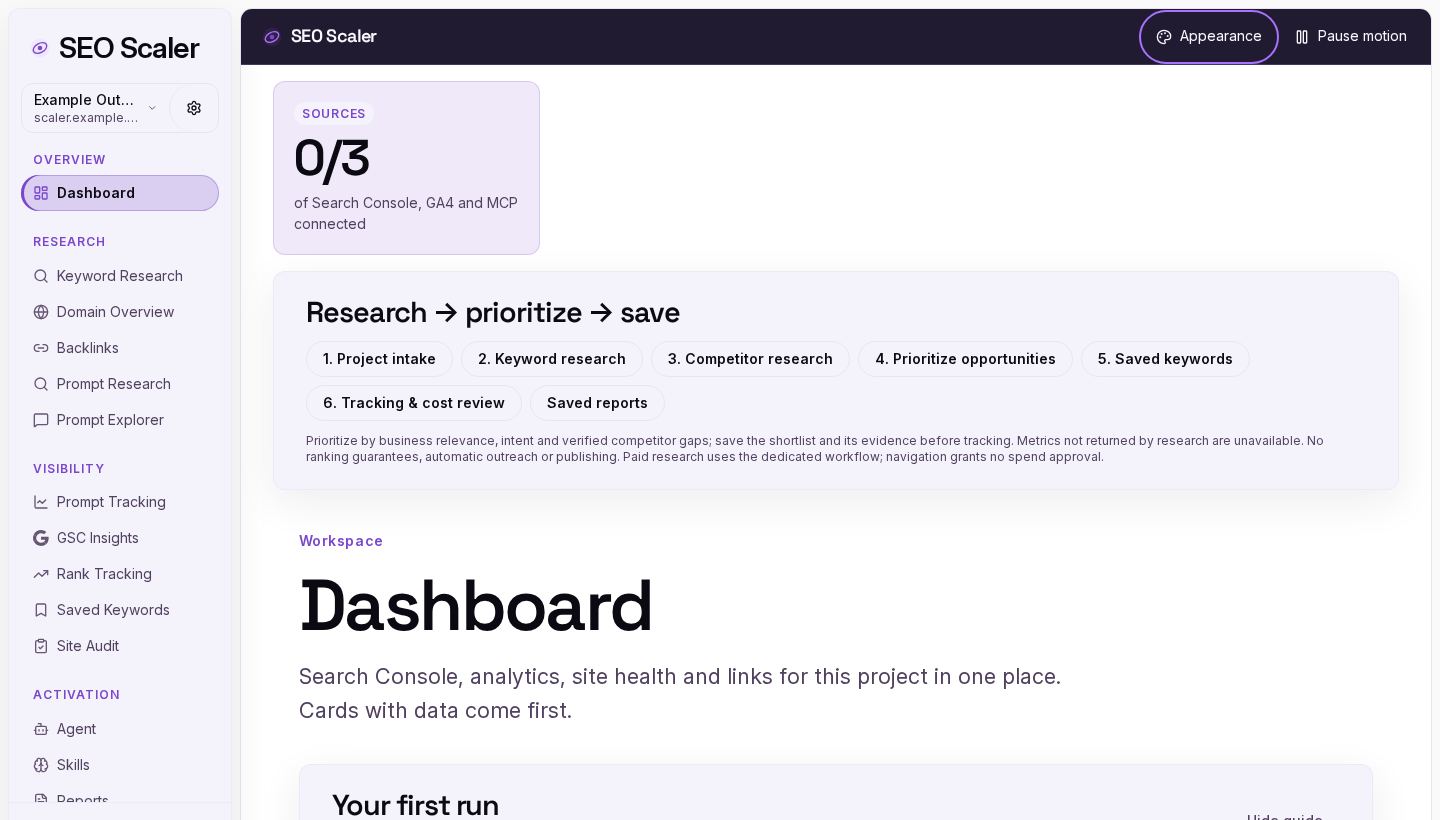1440x820 pixels.
Task: Click the top bar SEO Scaler logo icon
Action: click(272, 37)
